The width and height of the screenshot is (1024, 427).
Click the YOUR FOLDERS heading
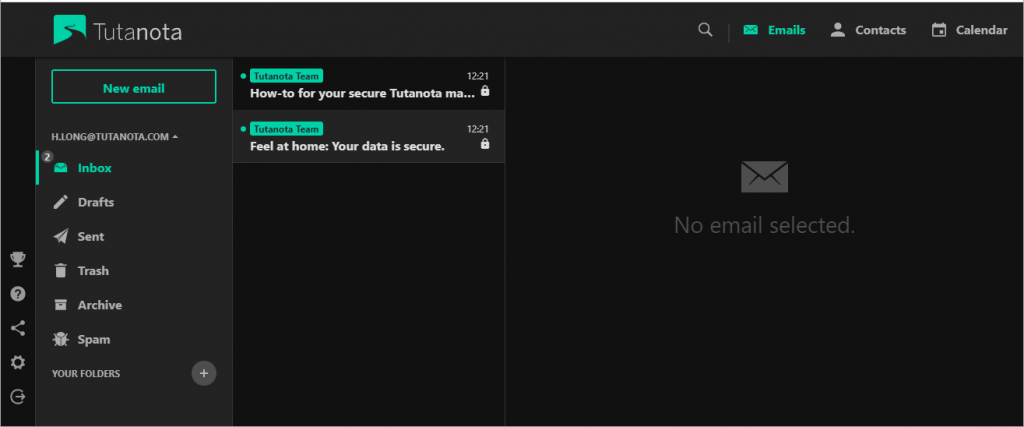coord(86,374)
